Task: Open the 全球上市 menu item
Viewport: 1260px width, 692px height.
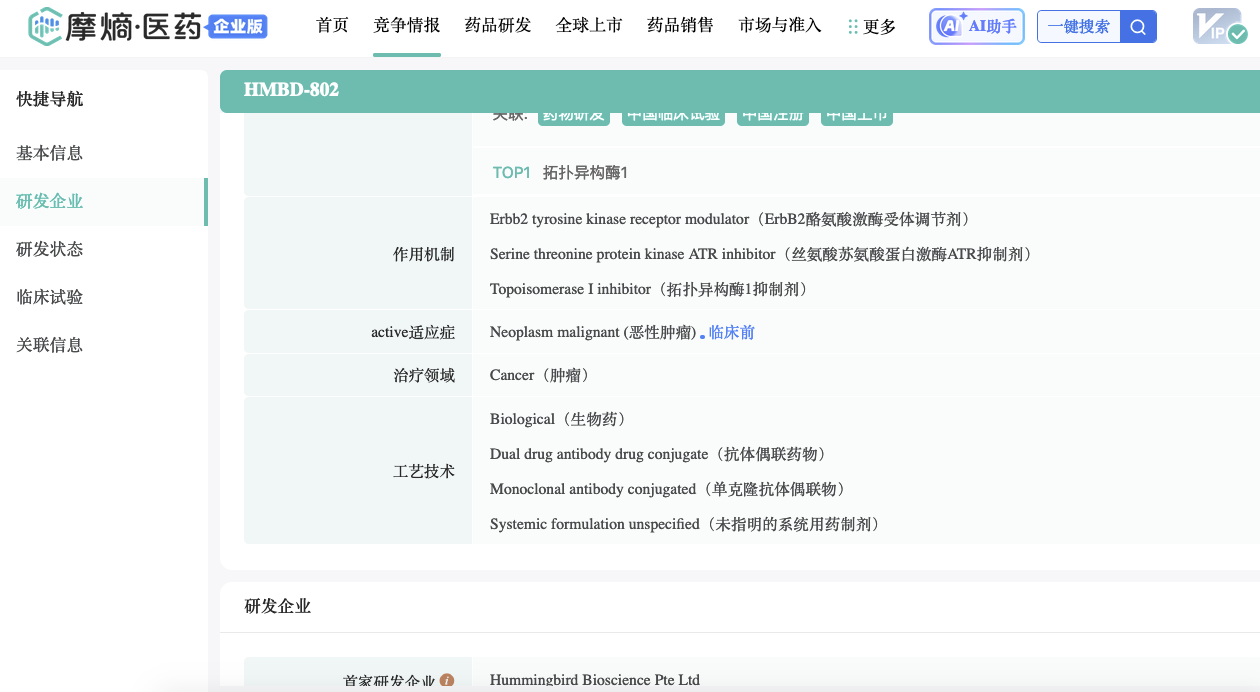Action: pyautogui.click(x=589, y=26)
